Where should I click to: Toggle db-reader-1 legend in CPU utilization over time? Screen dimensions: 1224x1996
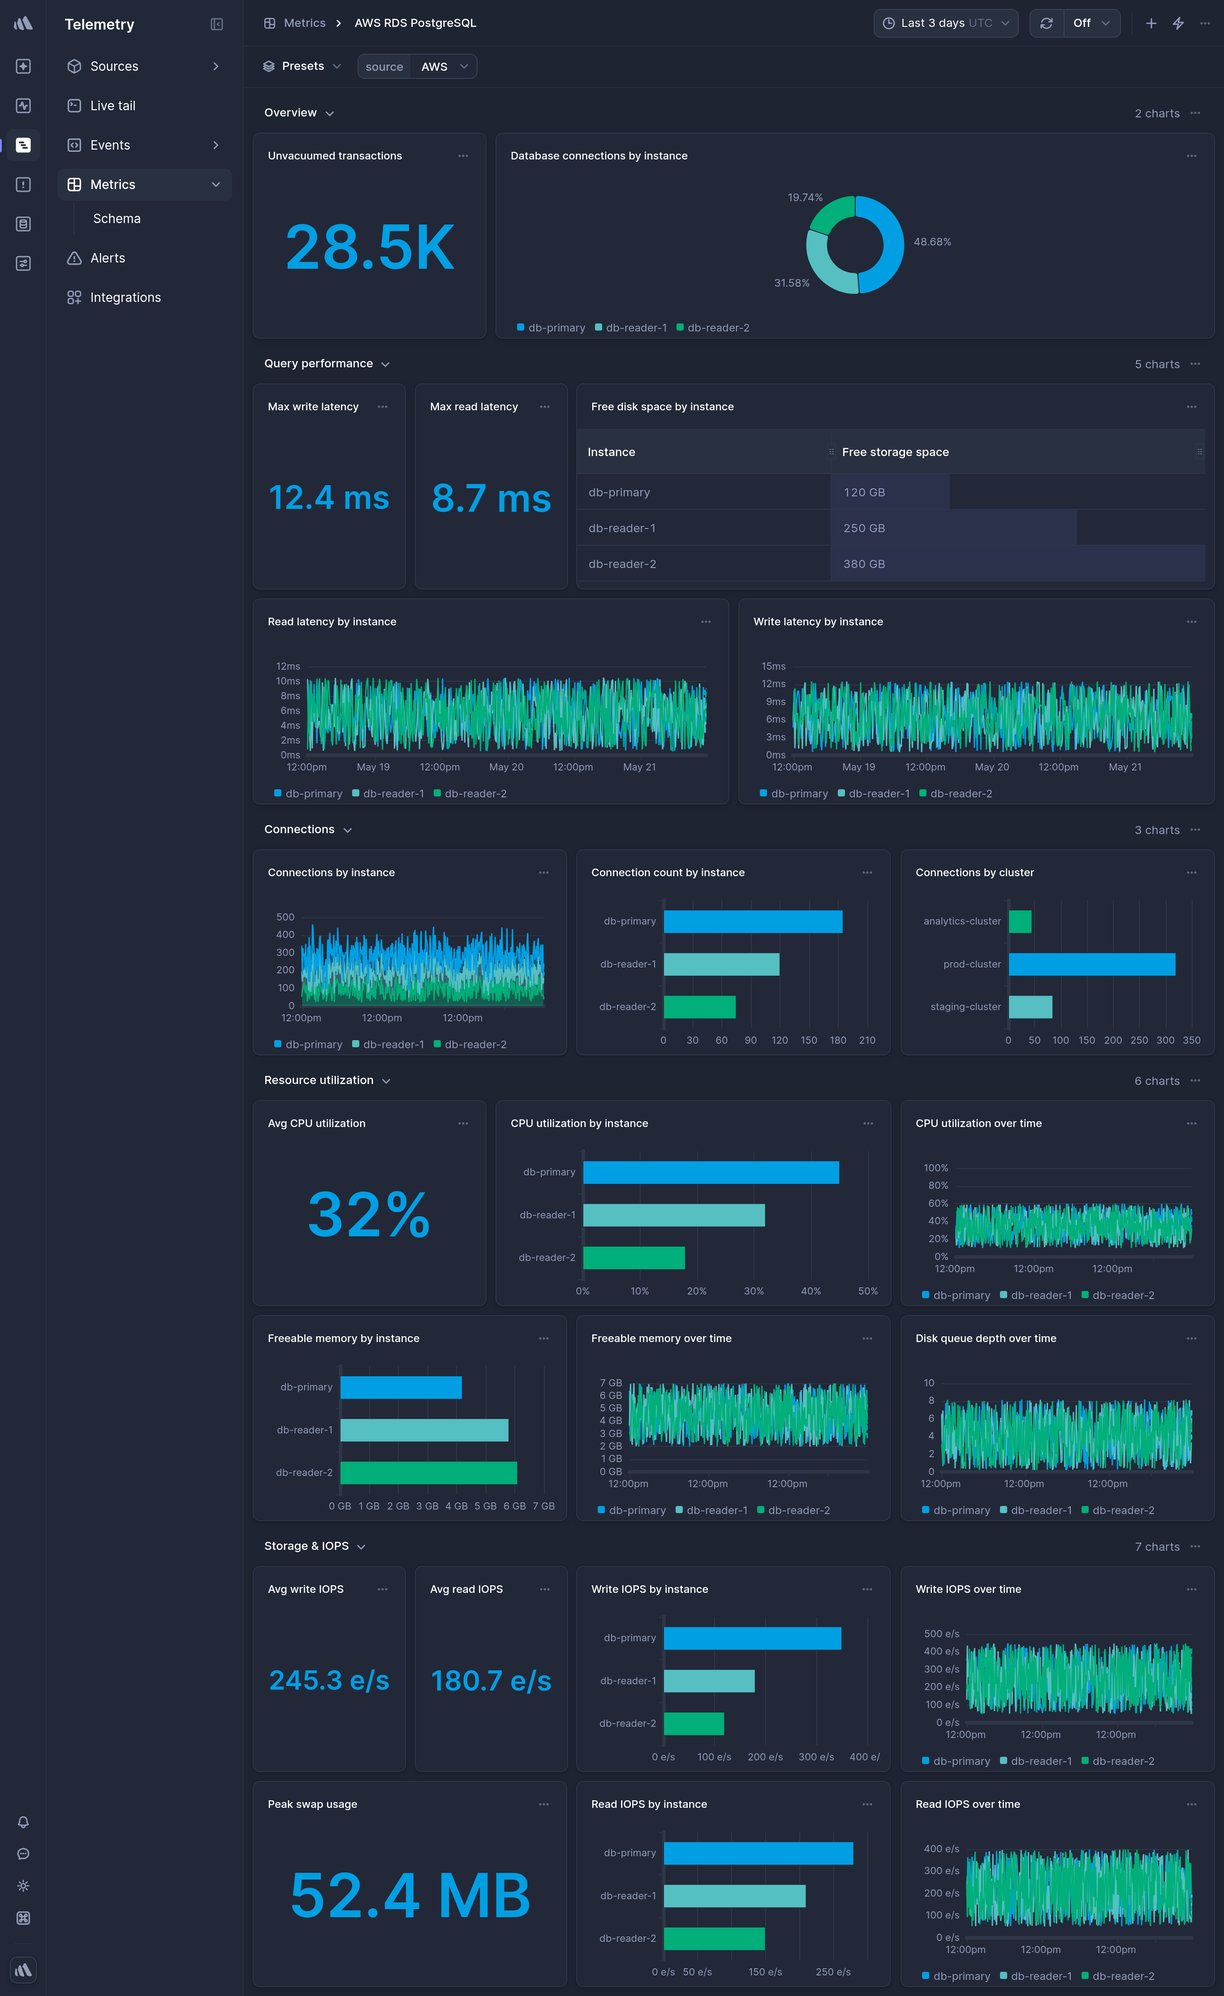(x=1036, y=1296)
